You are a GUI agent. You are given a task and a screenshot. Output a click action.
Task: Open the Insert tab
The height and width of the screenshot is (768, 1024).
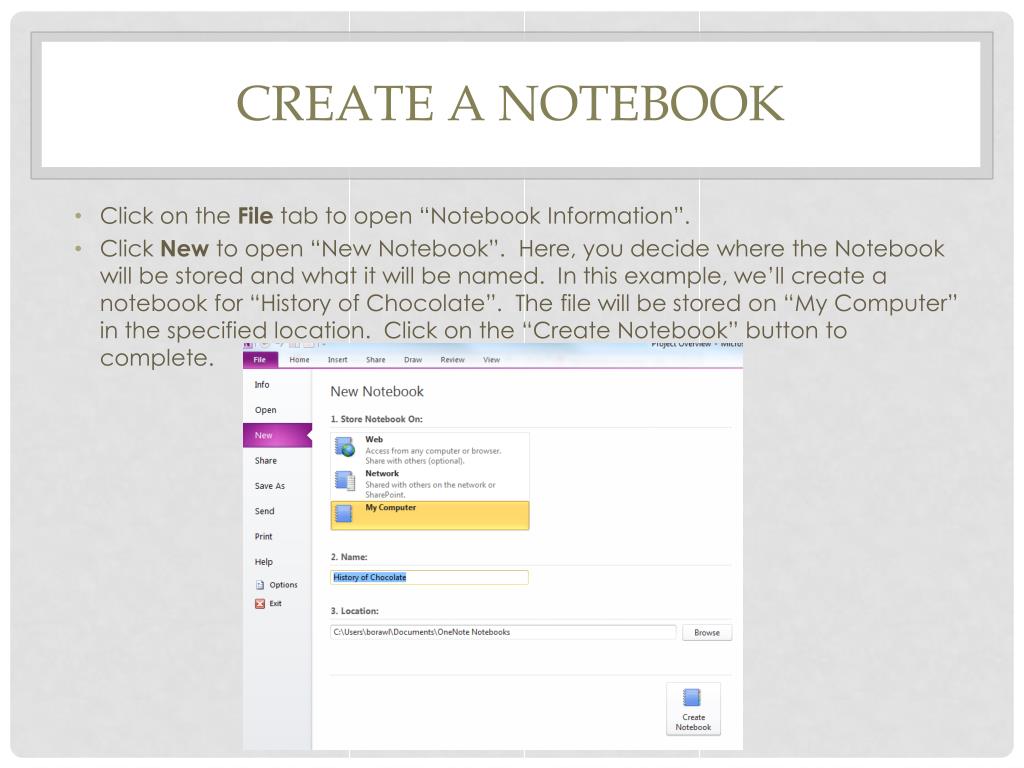(x=338, y=360)
